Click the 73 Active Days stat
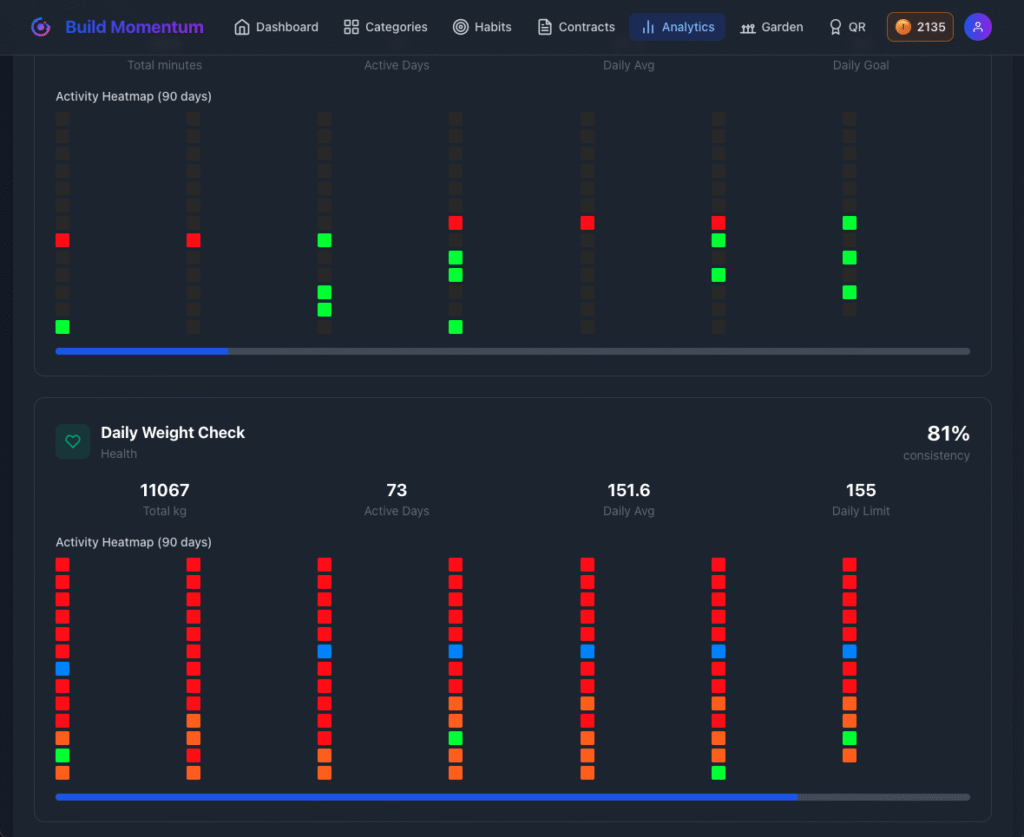This screenshot has width=1024, height=837. click(x=396, y=490)
